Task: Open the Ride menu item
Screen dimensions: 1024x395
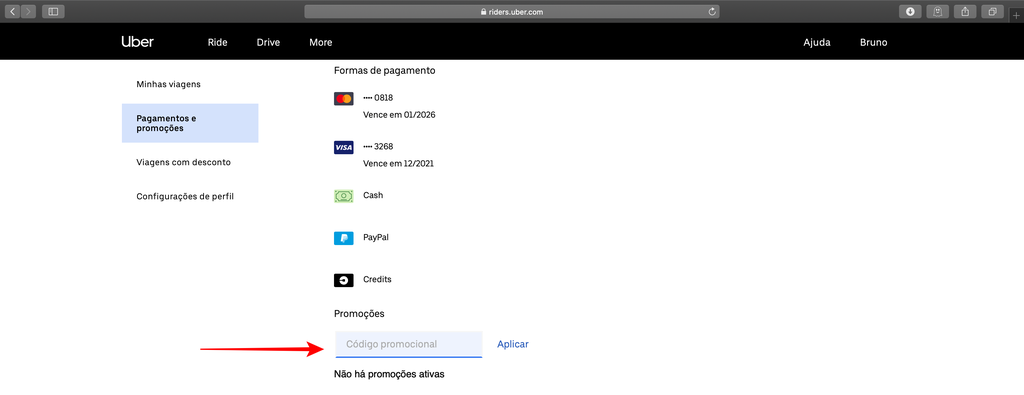Action: [x=217, y=42]
